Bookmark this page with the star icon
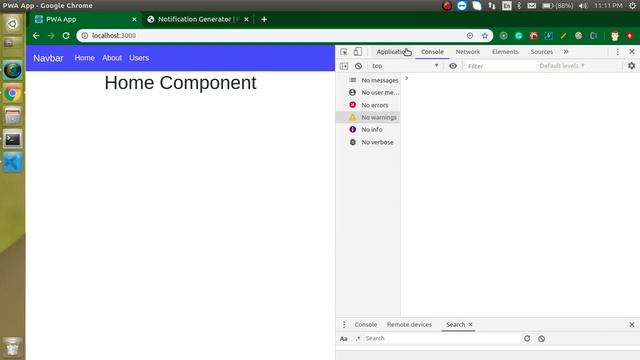640x360 pixels. [x=484, y=36]
